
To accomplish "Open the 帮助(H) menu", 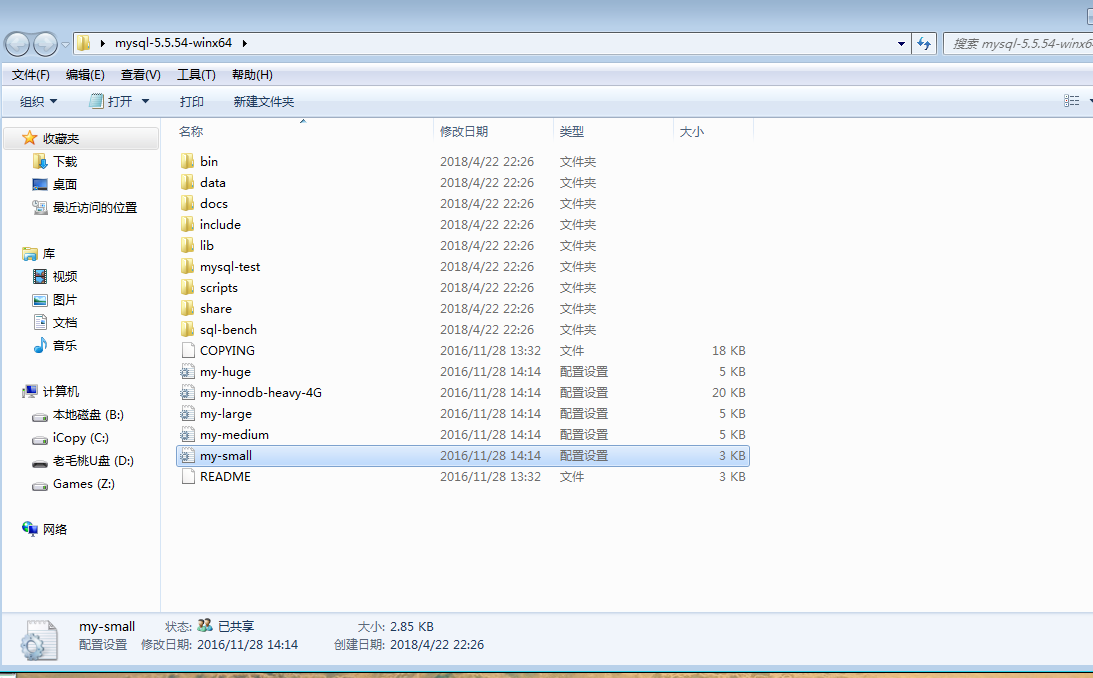I will tap(252, 75).
